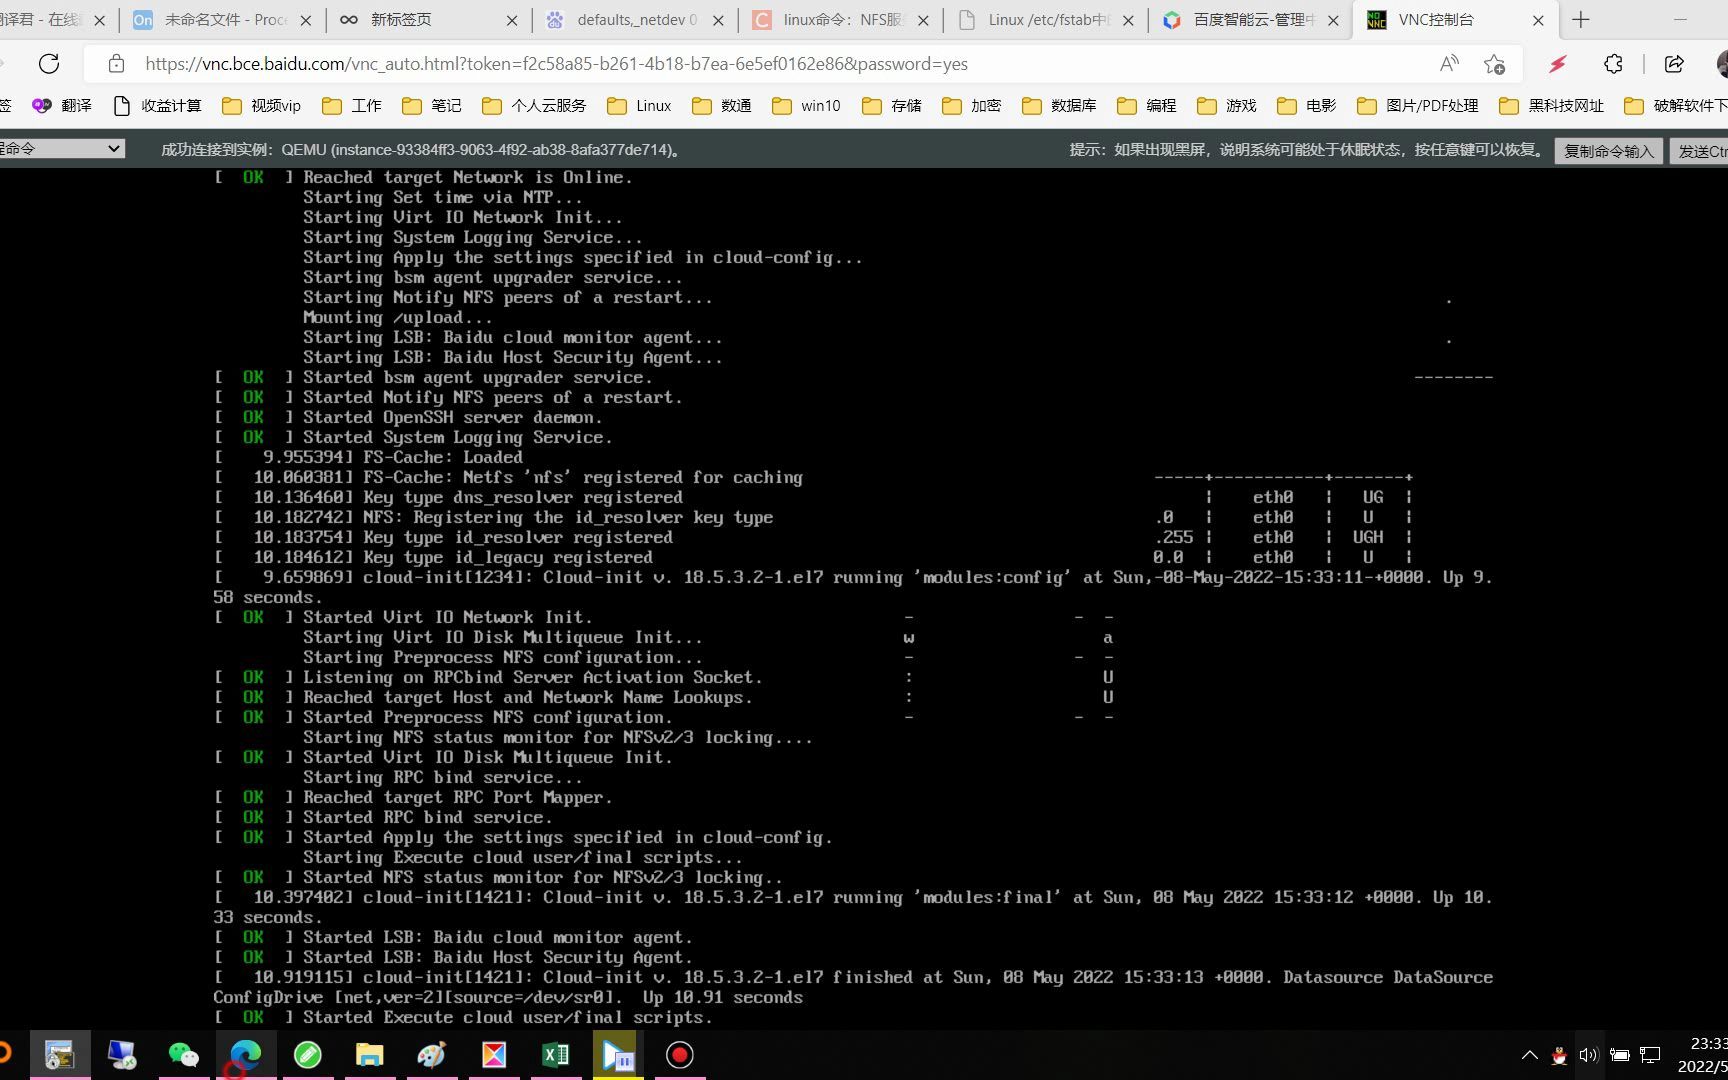Show hidden system tray icons
Image resolution: width=1728 pixels, height=1080 pixels.
(x=1529, y=1055)
